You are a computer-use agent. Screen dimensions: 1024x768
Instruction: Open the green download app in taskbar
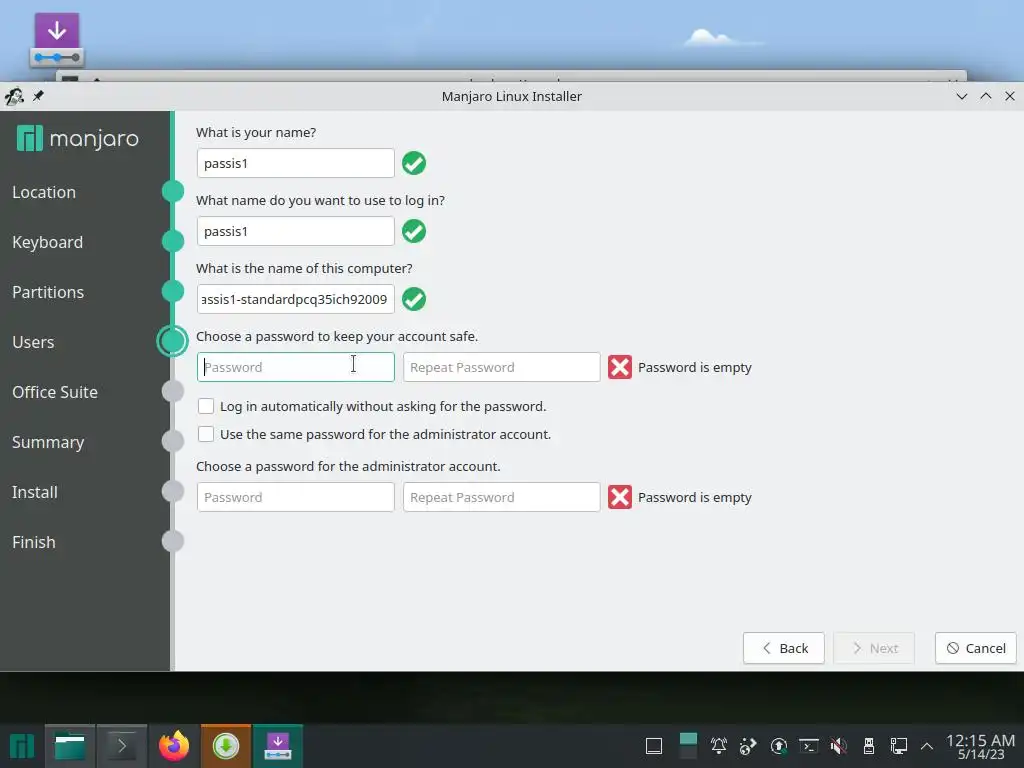tap(226, 746)
